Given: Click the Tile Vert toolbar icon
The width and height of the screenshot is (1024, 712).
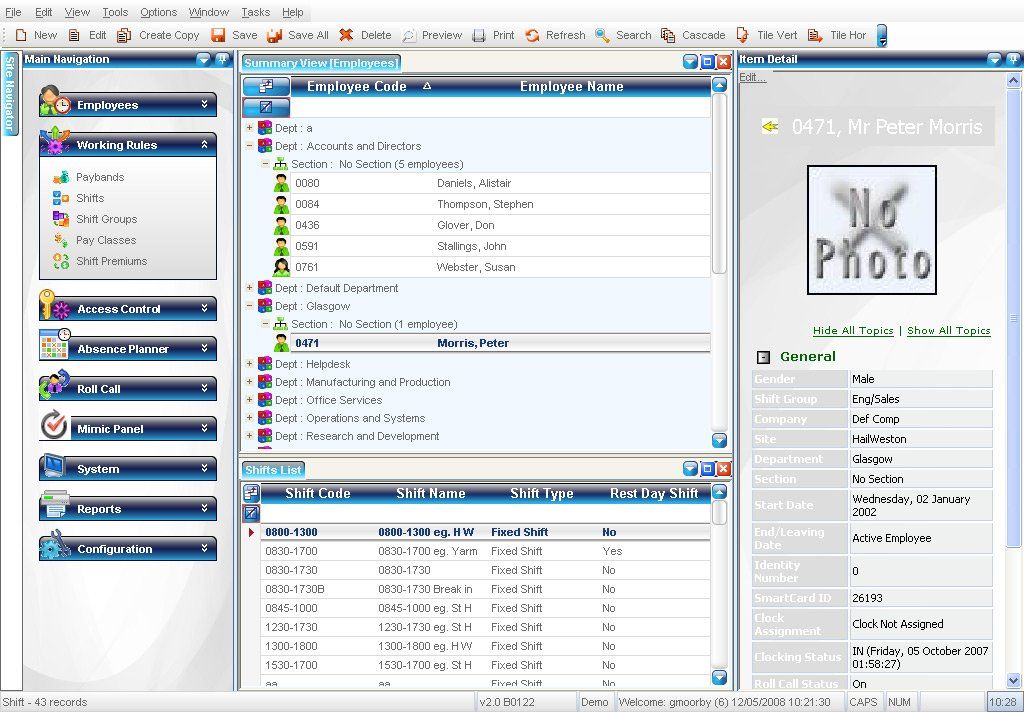Looking at the screenshot, I should coord(743,35).
